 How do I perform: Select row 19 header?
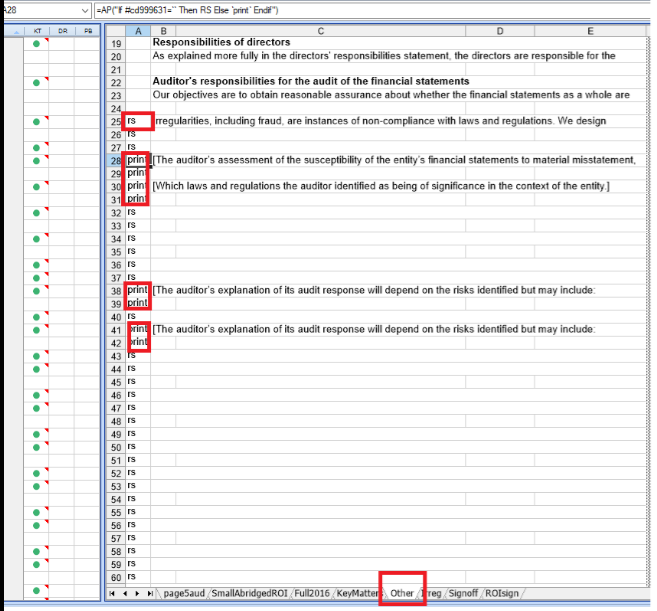tap(116, 44)
